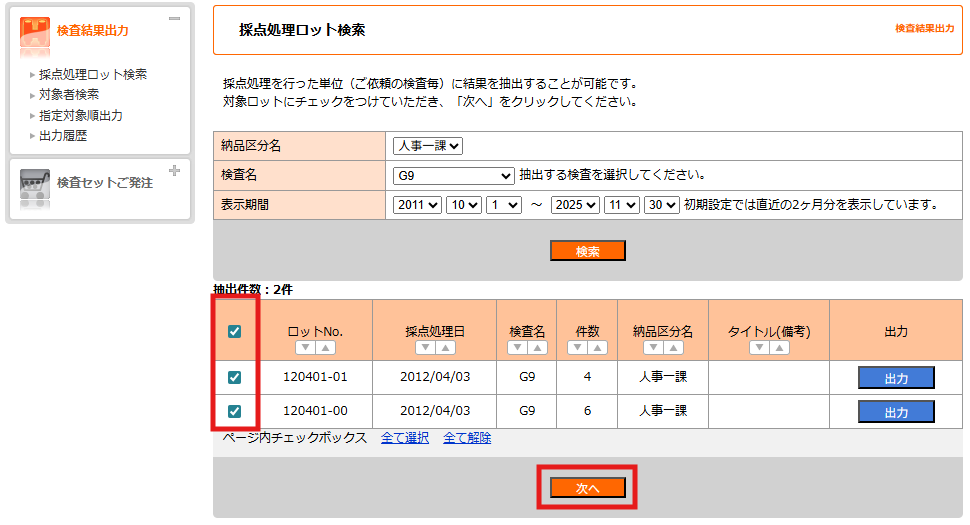
Task: Sort 検査名 column ascending arrow
Action: click(x=538, y=348)
